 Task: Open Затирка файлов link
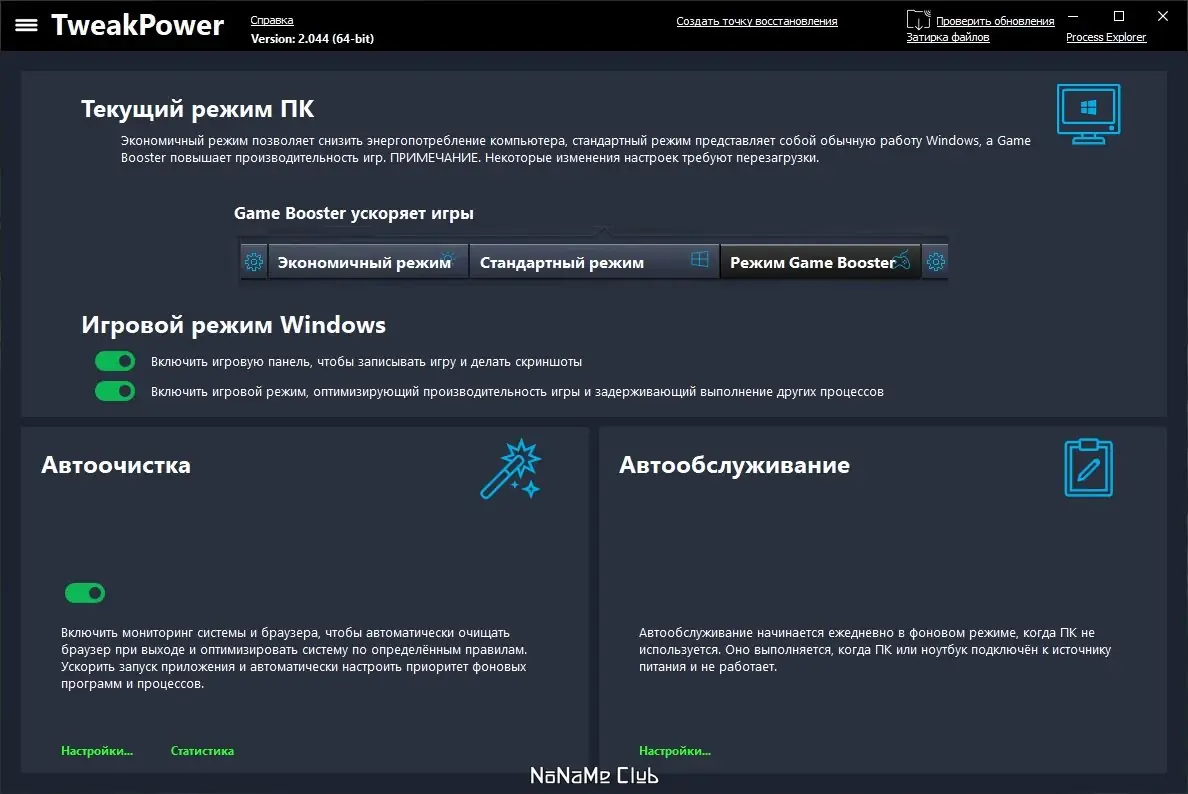[948, 37]
